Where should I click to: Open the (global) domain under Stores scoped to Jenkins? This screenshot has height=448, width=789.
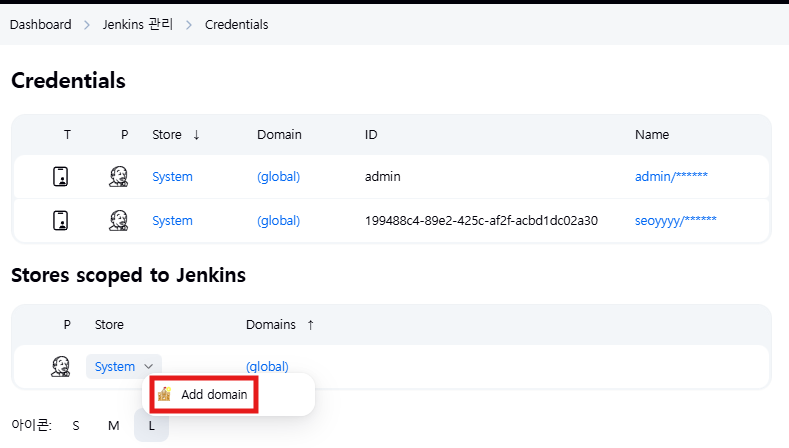coord(267,366)
